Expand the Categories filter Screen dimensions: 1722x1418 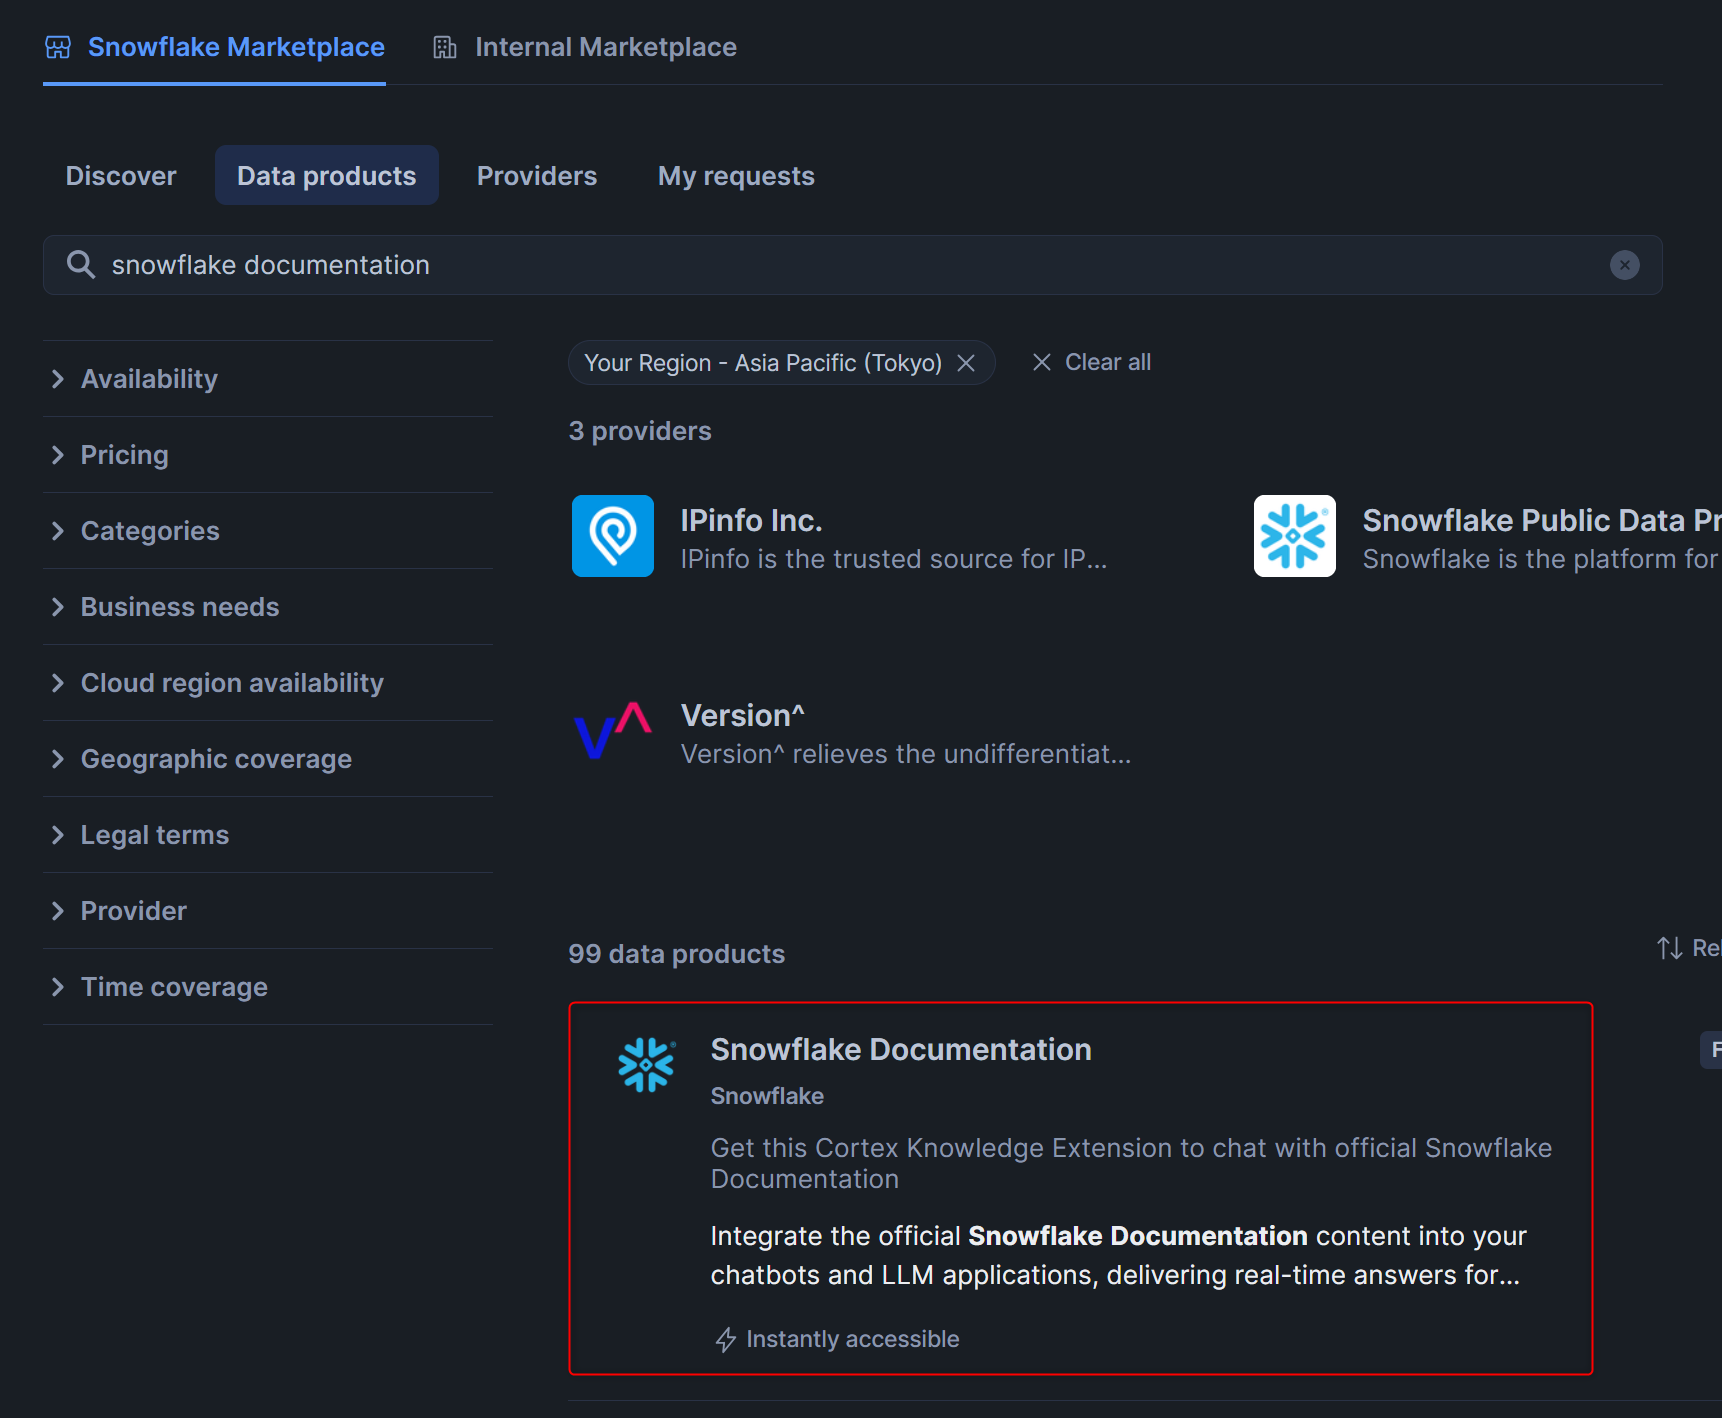(268, 531)
